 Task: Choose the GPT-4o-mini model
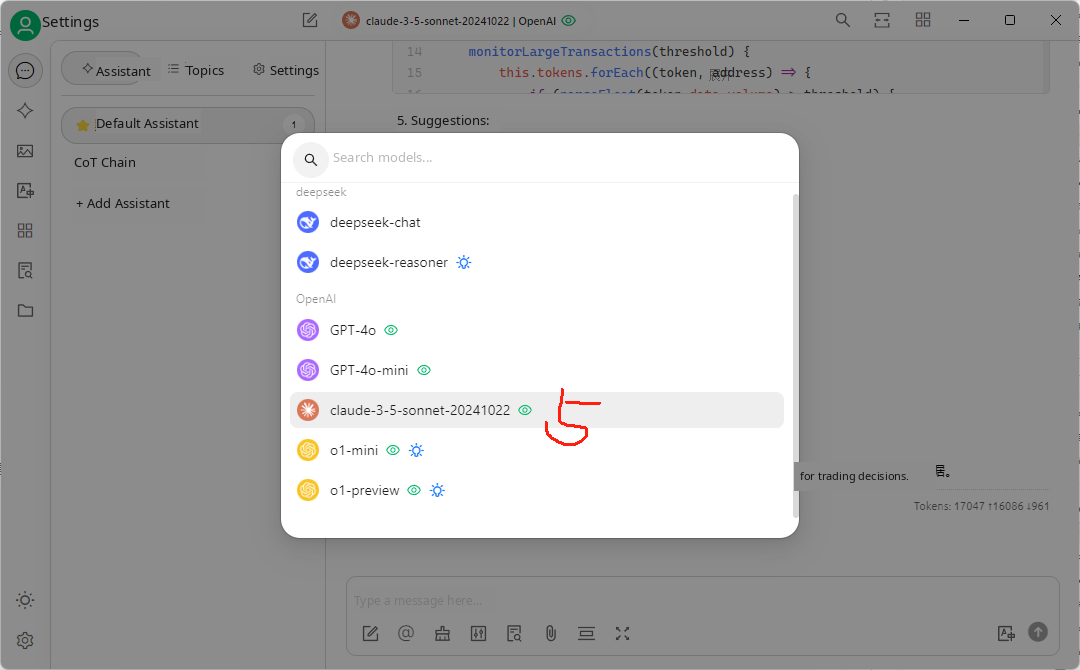537,370
